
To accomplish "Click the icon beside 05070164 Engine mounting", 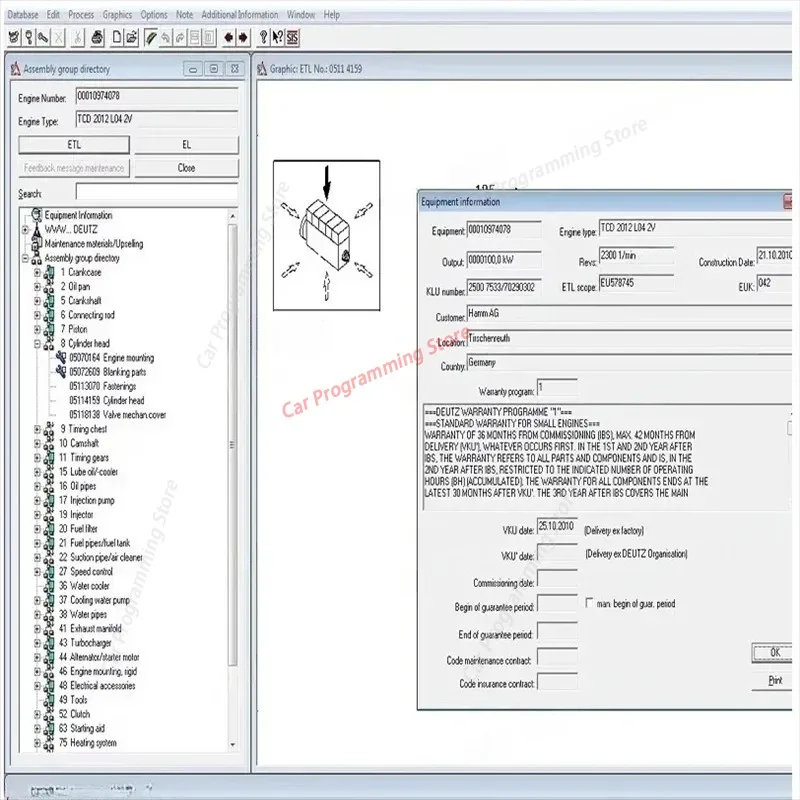I will pos(61,357).
